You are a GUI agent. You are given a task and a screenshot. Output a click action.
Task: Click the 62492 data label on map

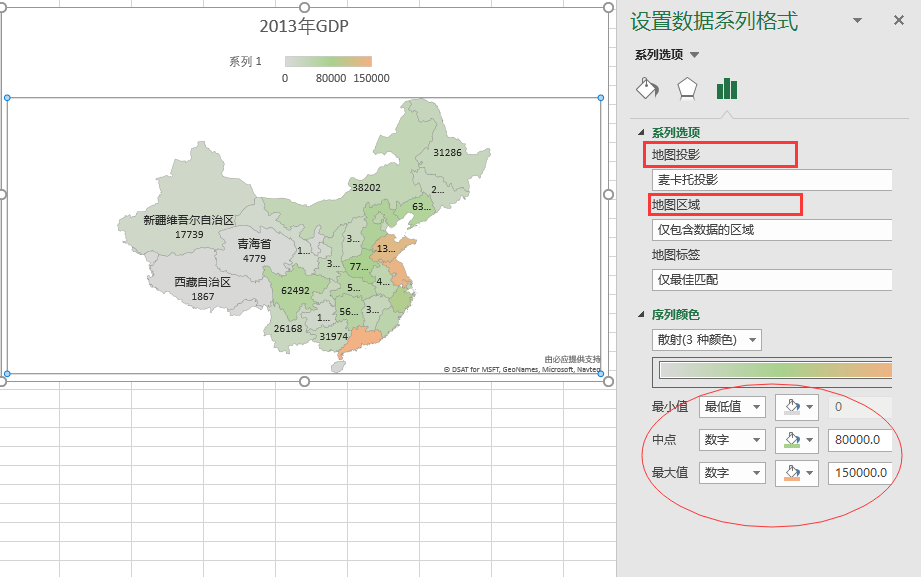point(295,290)
